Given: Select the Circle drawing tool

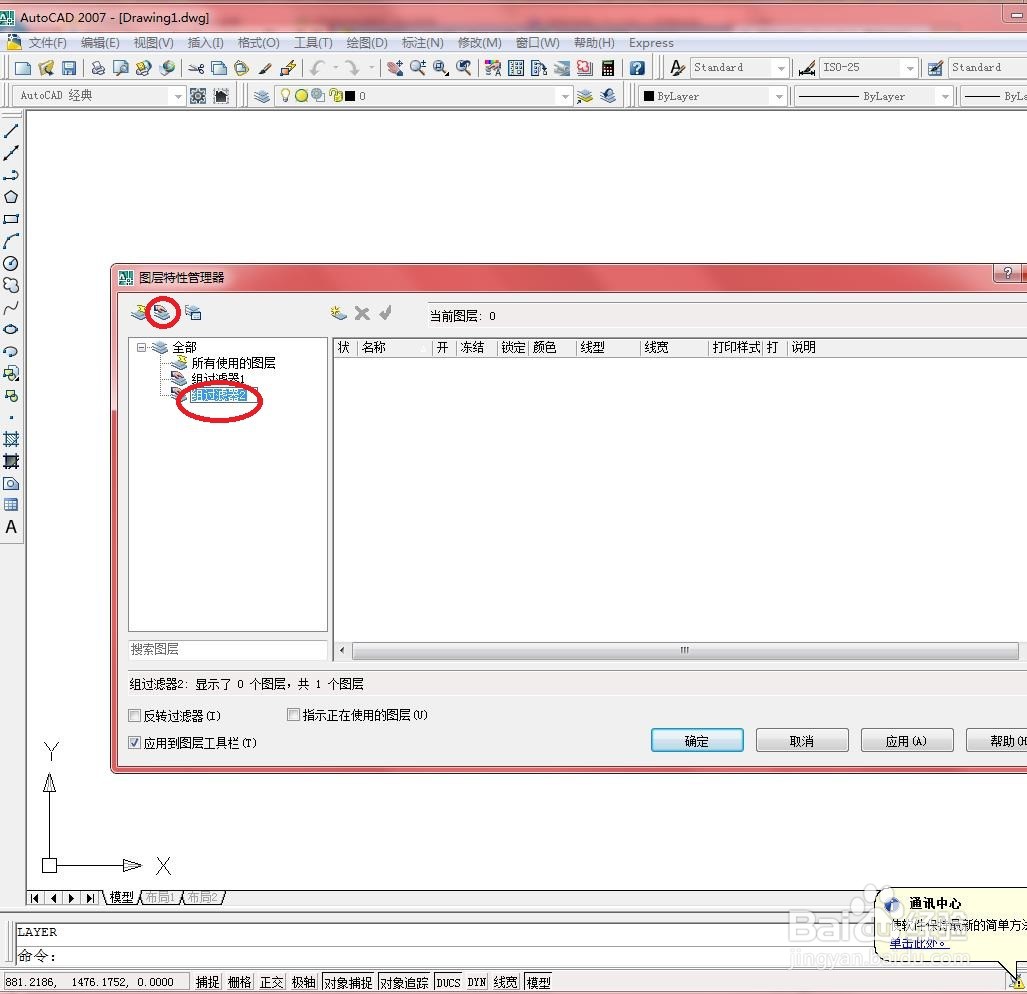Looking at the screenshot, I should (x=11, y=263).
